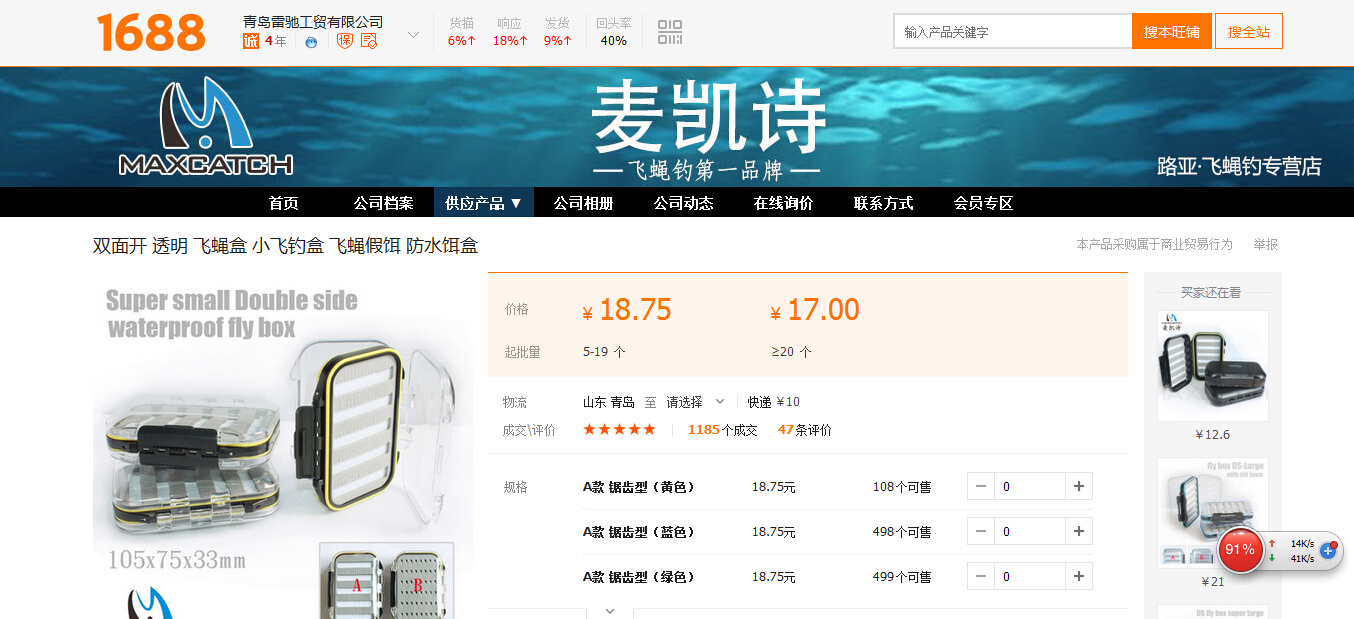Expand company info chevron in header
This screenshot has height=619, width=1354.
pos(413,35)
